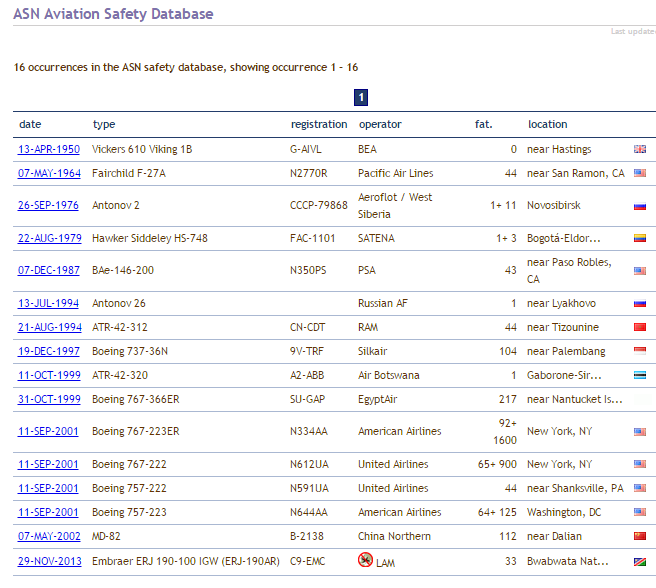Open the 21-AUG-1994 occurrence link
Image resolution: width=656 pixels, height=588 pixels.
click(x=49, y=327)
